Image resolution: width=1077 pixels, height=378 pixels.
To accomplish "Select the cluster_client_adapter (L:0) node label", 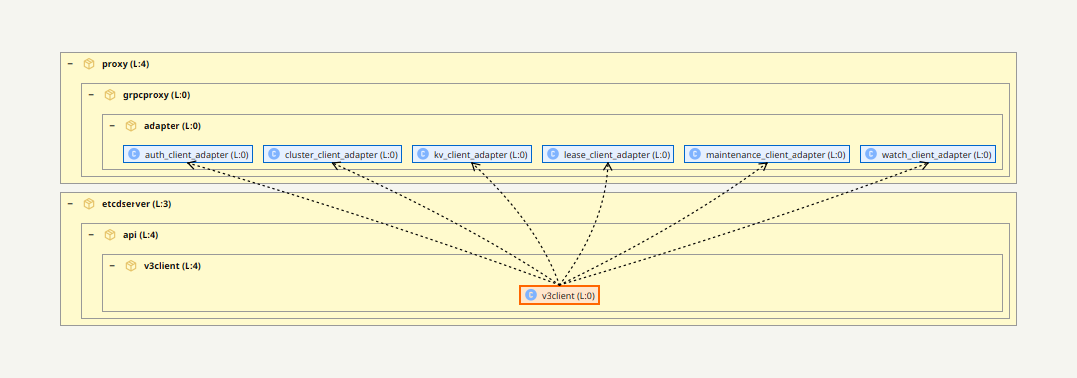I will (341, 155).
